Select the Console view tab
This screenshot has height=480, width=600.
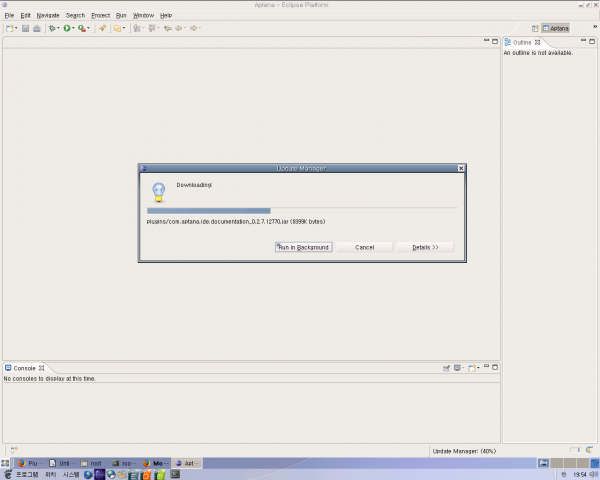pyautogui.click(x=24, y=368)
